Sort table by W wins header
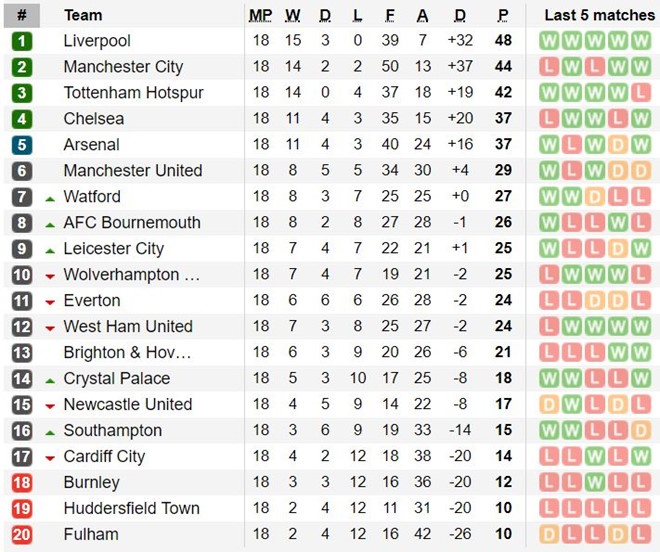Screen dimensions: 660x552 (x=293, y=15)
